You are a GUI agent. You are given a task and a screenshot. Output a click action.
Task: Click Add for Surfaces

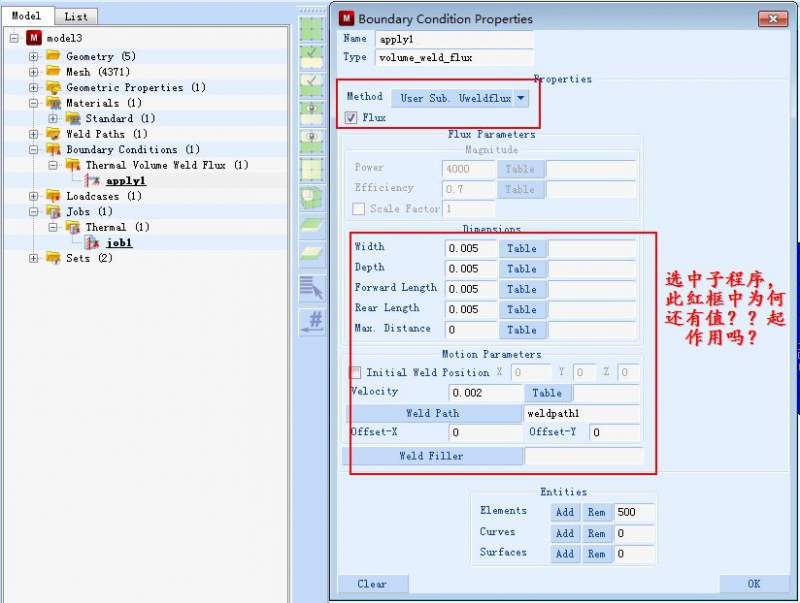tap(565, 554)
